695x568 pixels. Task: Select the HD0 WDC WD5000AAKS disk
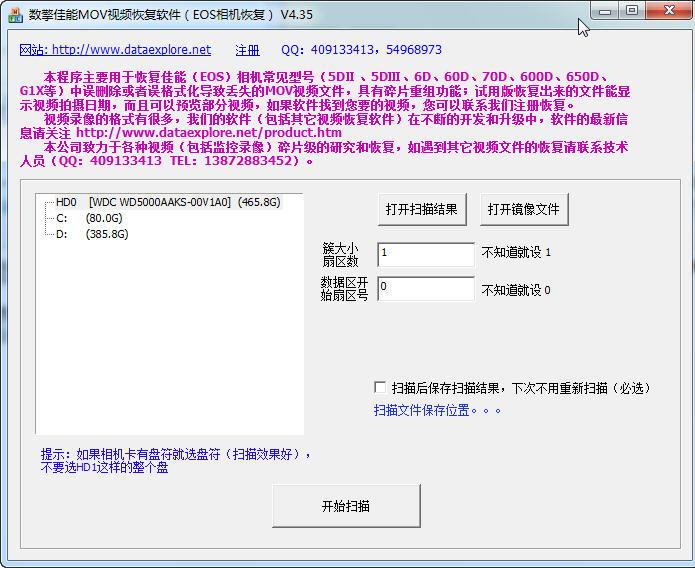click(x=168, y=202)
